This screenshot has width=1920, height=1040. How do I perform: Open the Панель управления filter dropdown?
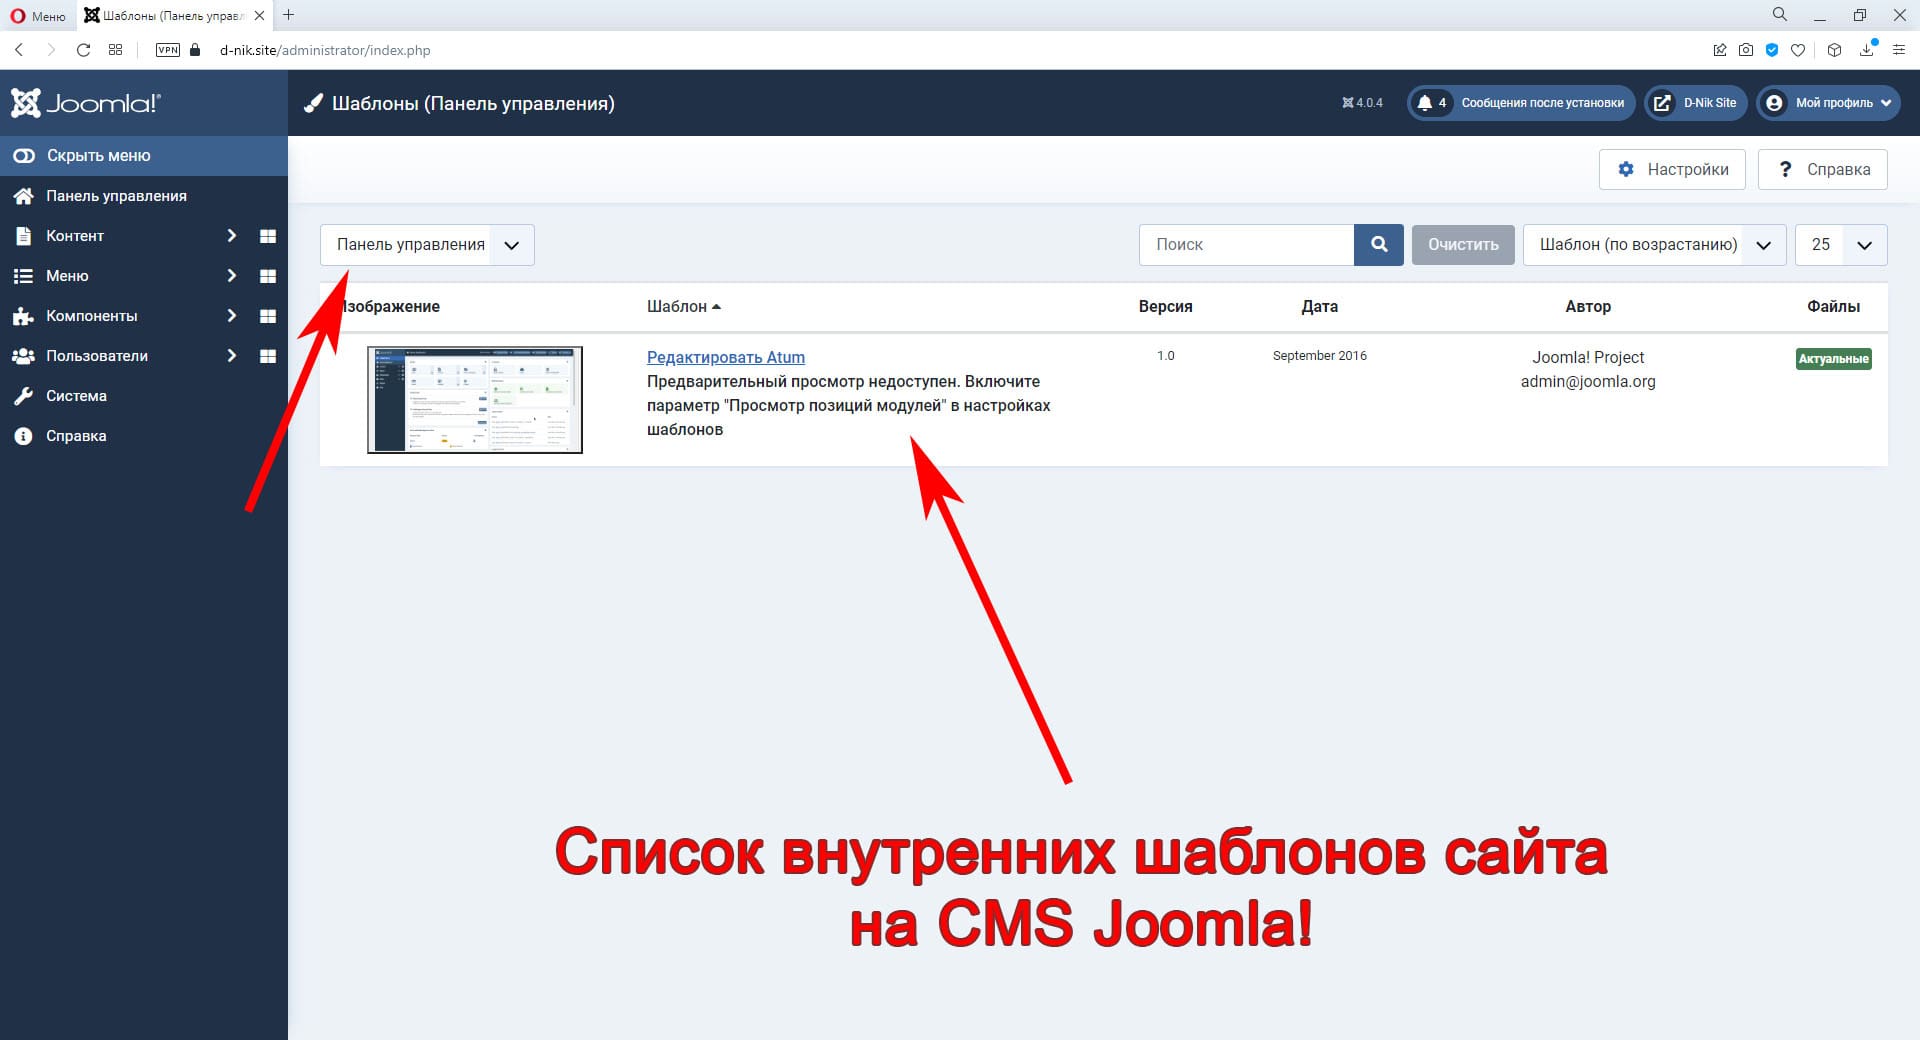tap(427, 245)
